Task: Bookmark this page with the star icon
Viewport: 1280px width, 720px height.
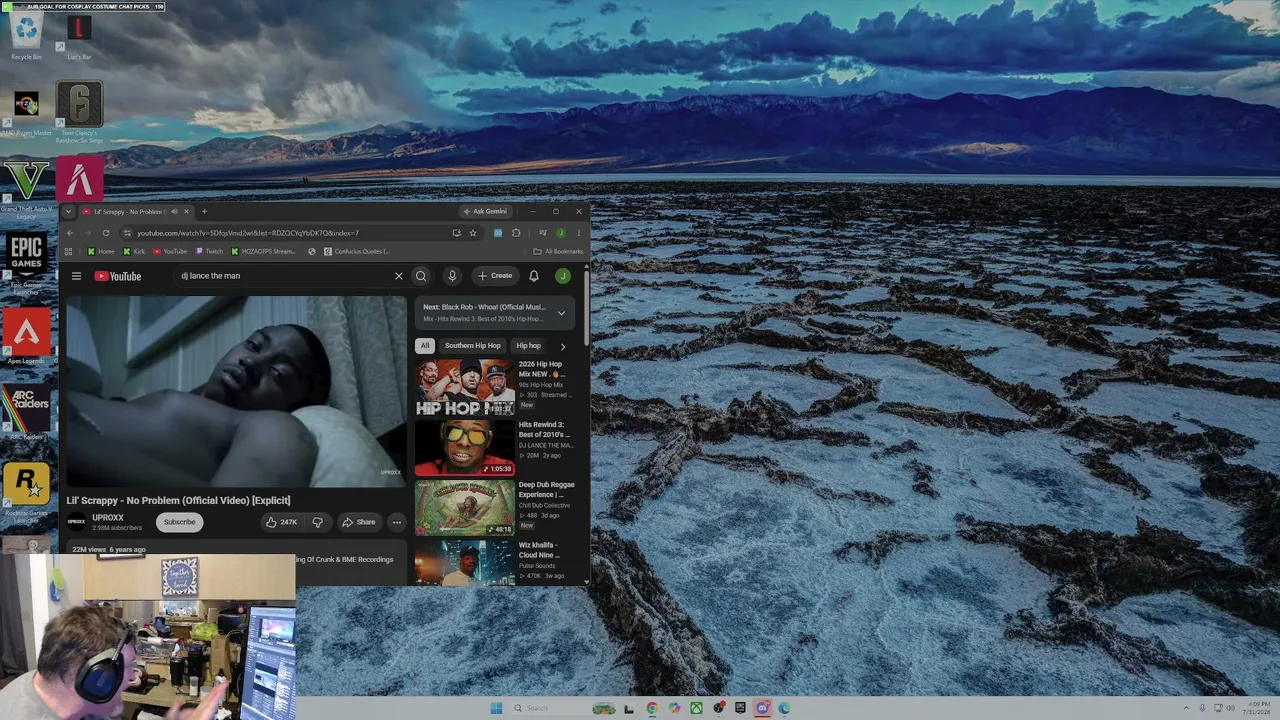Action: tap(473, 233)
